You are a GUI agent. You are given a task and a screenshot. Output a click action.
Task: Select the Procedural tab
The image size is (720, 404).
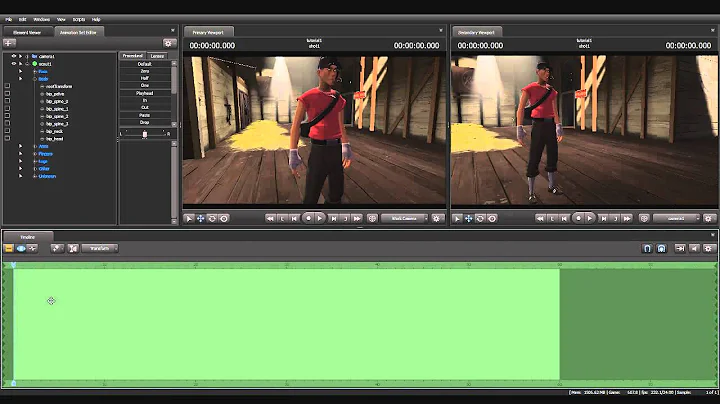(x=132, y=56)
